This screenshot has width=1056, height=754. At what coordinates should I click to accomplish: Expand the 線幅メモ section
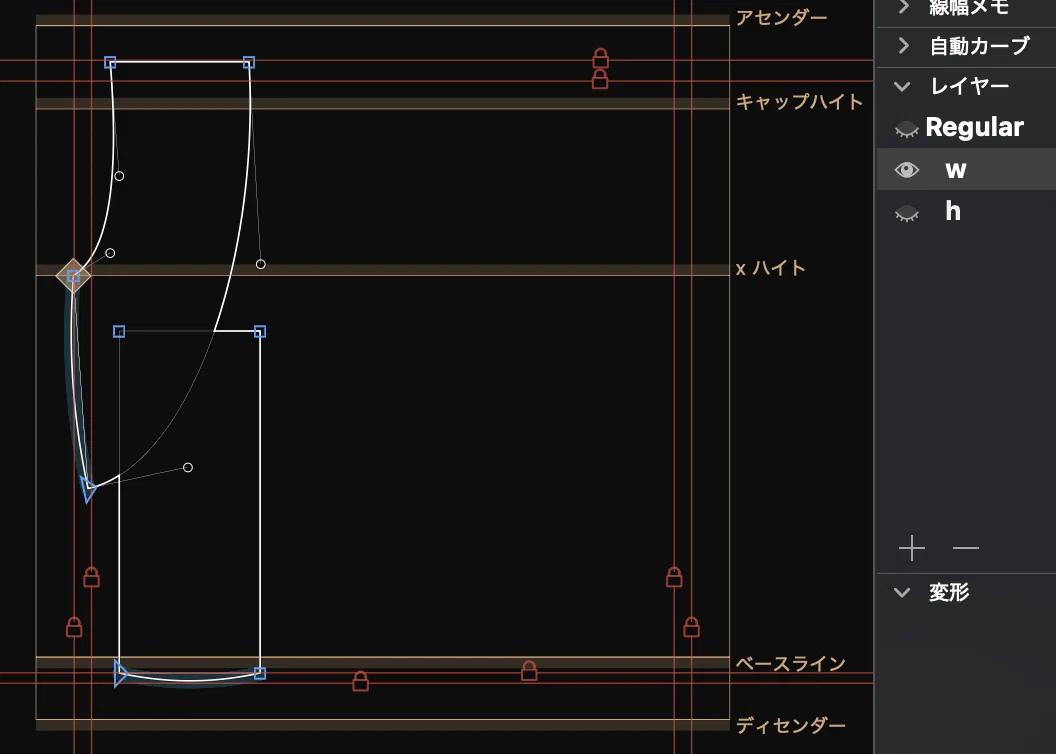[x=904, y=7]
